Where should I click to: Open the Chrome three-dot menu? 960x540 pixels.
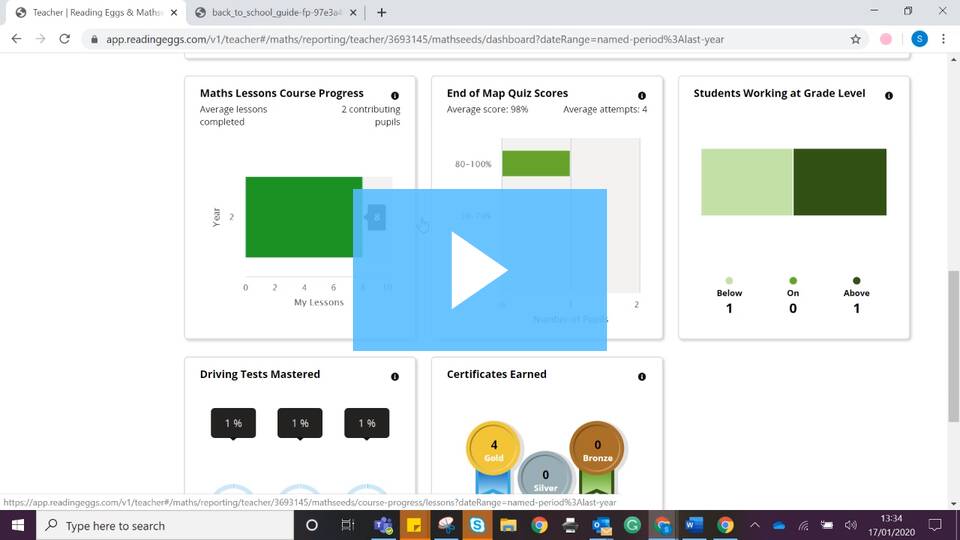tap(943, 39)
